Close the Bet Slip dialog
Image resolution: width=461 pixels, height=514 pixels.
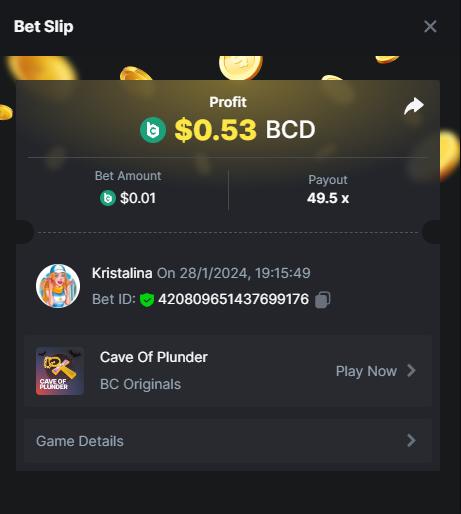pyautogui.click(x=430, y=26)
